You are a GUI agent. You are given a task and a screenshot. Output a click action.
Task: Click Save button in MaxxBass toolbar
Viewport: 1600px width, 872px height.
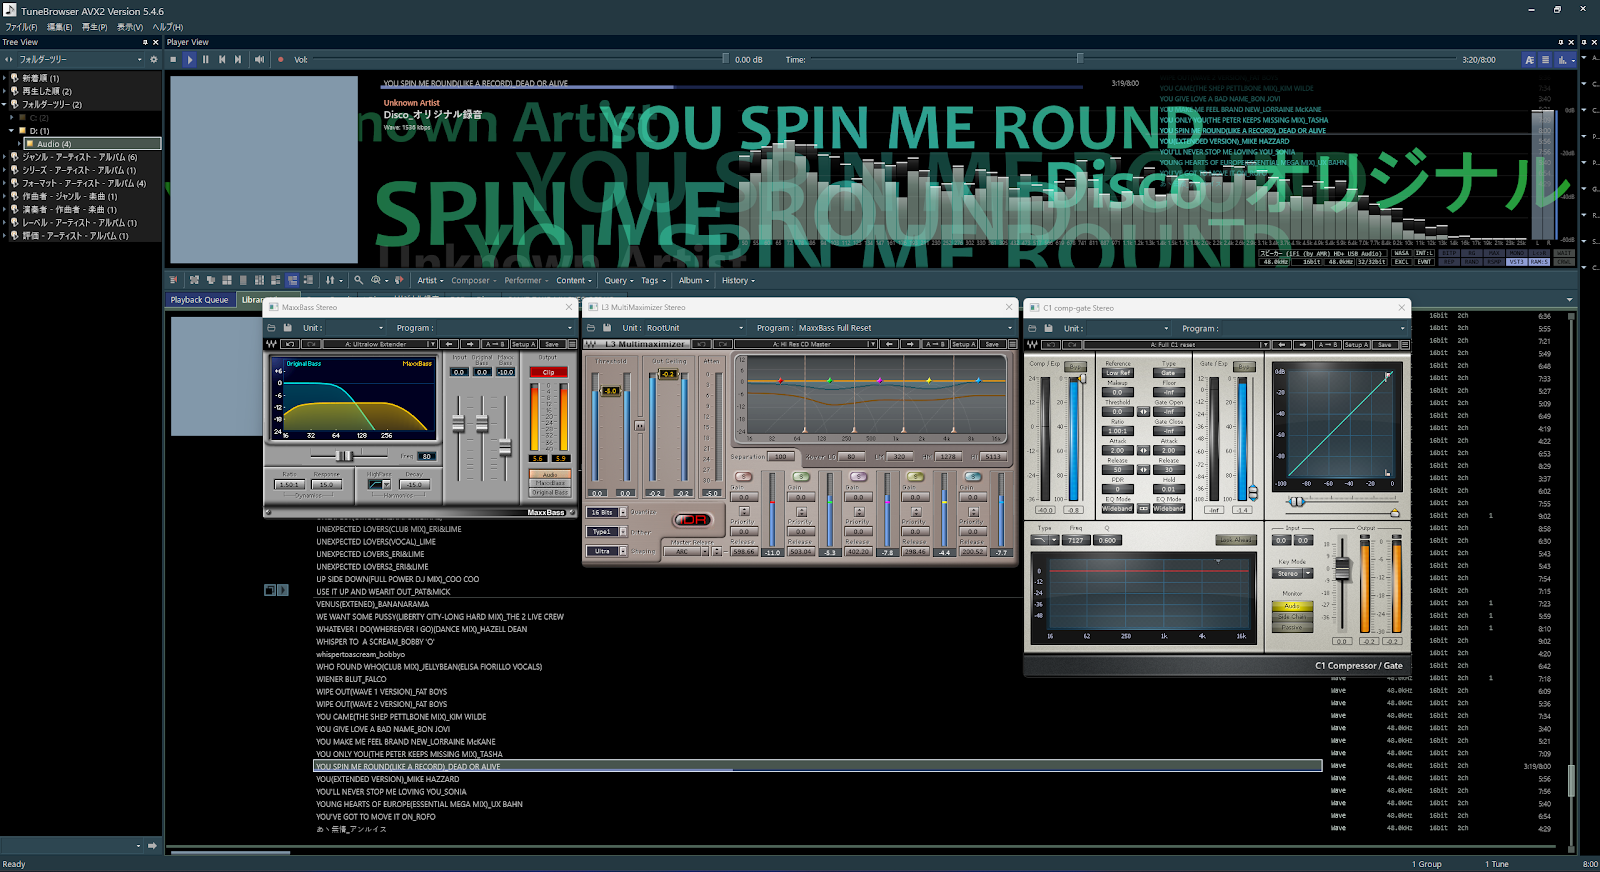(552, 344)
